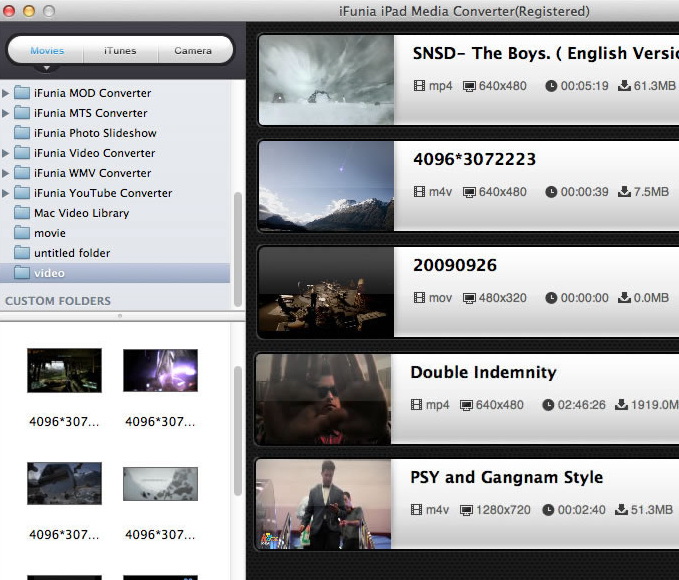The width and height of the screenshot is (679, 580).
Task: Expand the iFunia Video Converter folder
Action: tap(5, 153)
